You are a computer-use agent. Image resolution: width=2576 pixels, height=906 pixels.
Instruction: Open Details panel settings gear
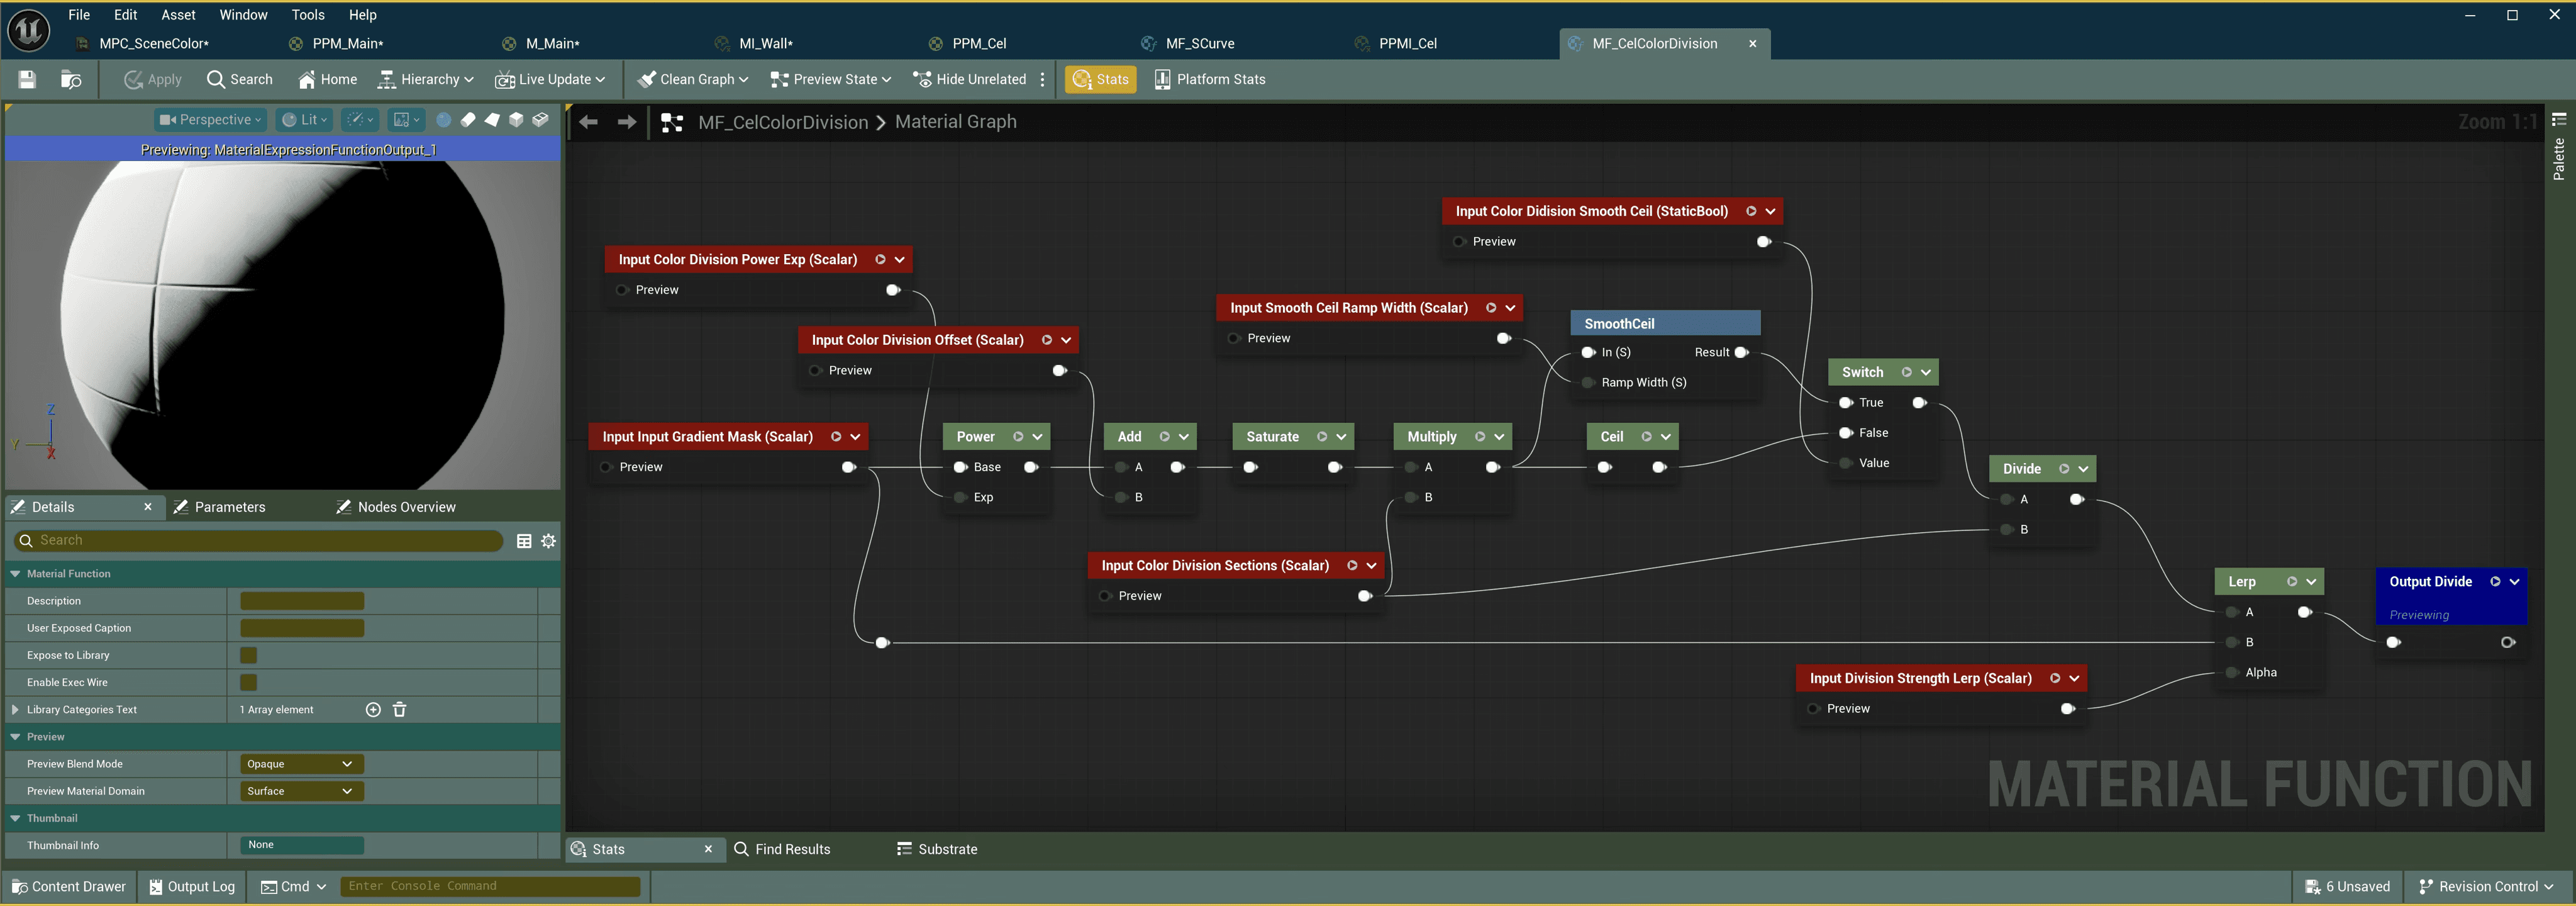pyautogui.click(x=548, y=541)
